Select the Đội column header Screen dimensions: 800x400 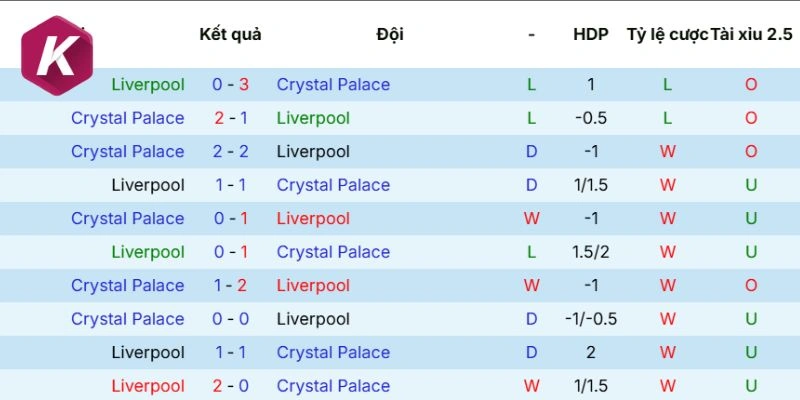tap(390, 34)
